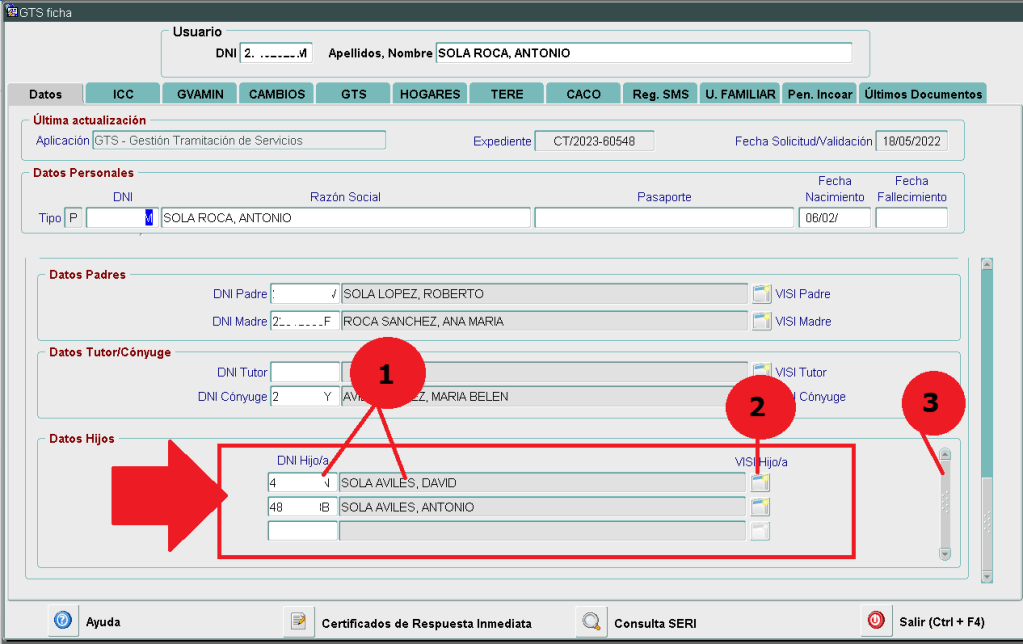Switch to the ICC tab

click(x=123, y=94)
